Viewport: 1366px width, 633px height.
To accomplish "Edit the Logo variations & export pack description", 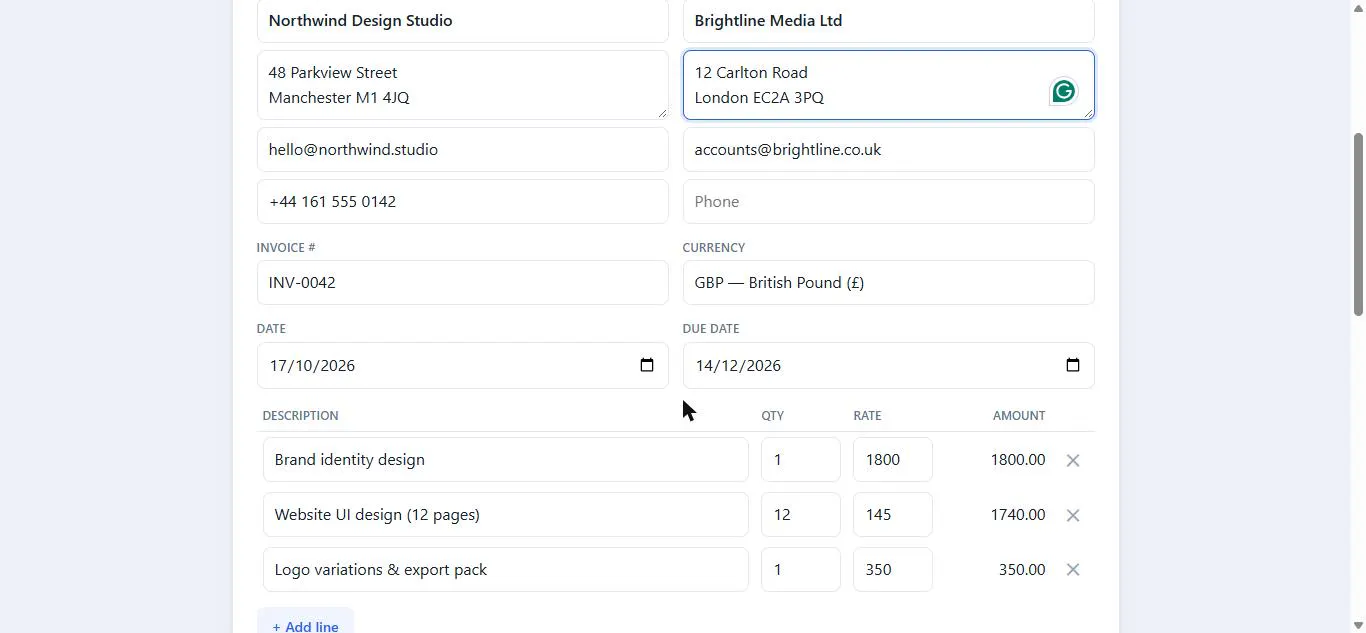I will point(505,570).
